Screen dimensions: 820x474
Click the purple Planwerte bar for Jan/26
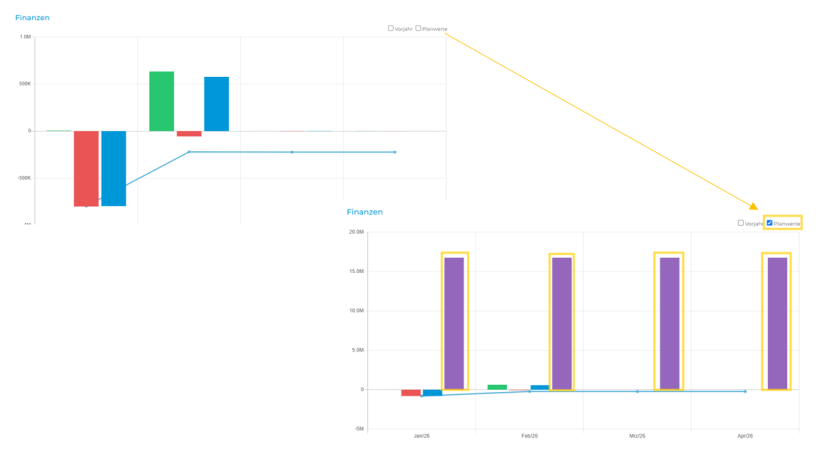point(454,323)
